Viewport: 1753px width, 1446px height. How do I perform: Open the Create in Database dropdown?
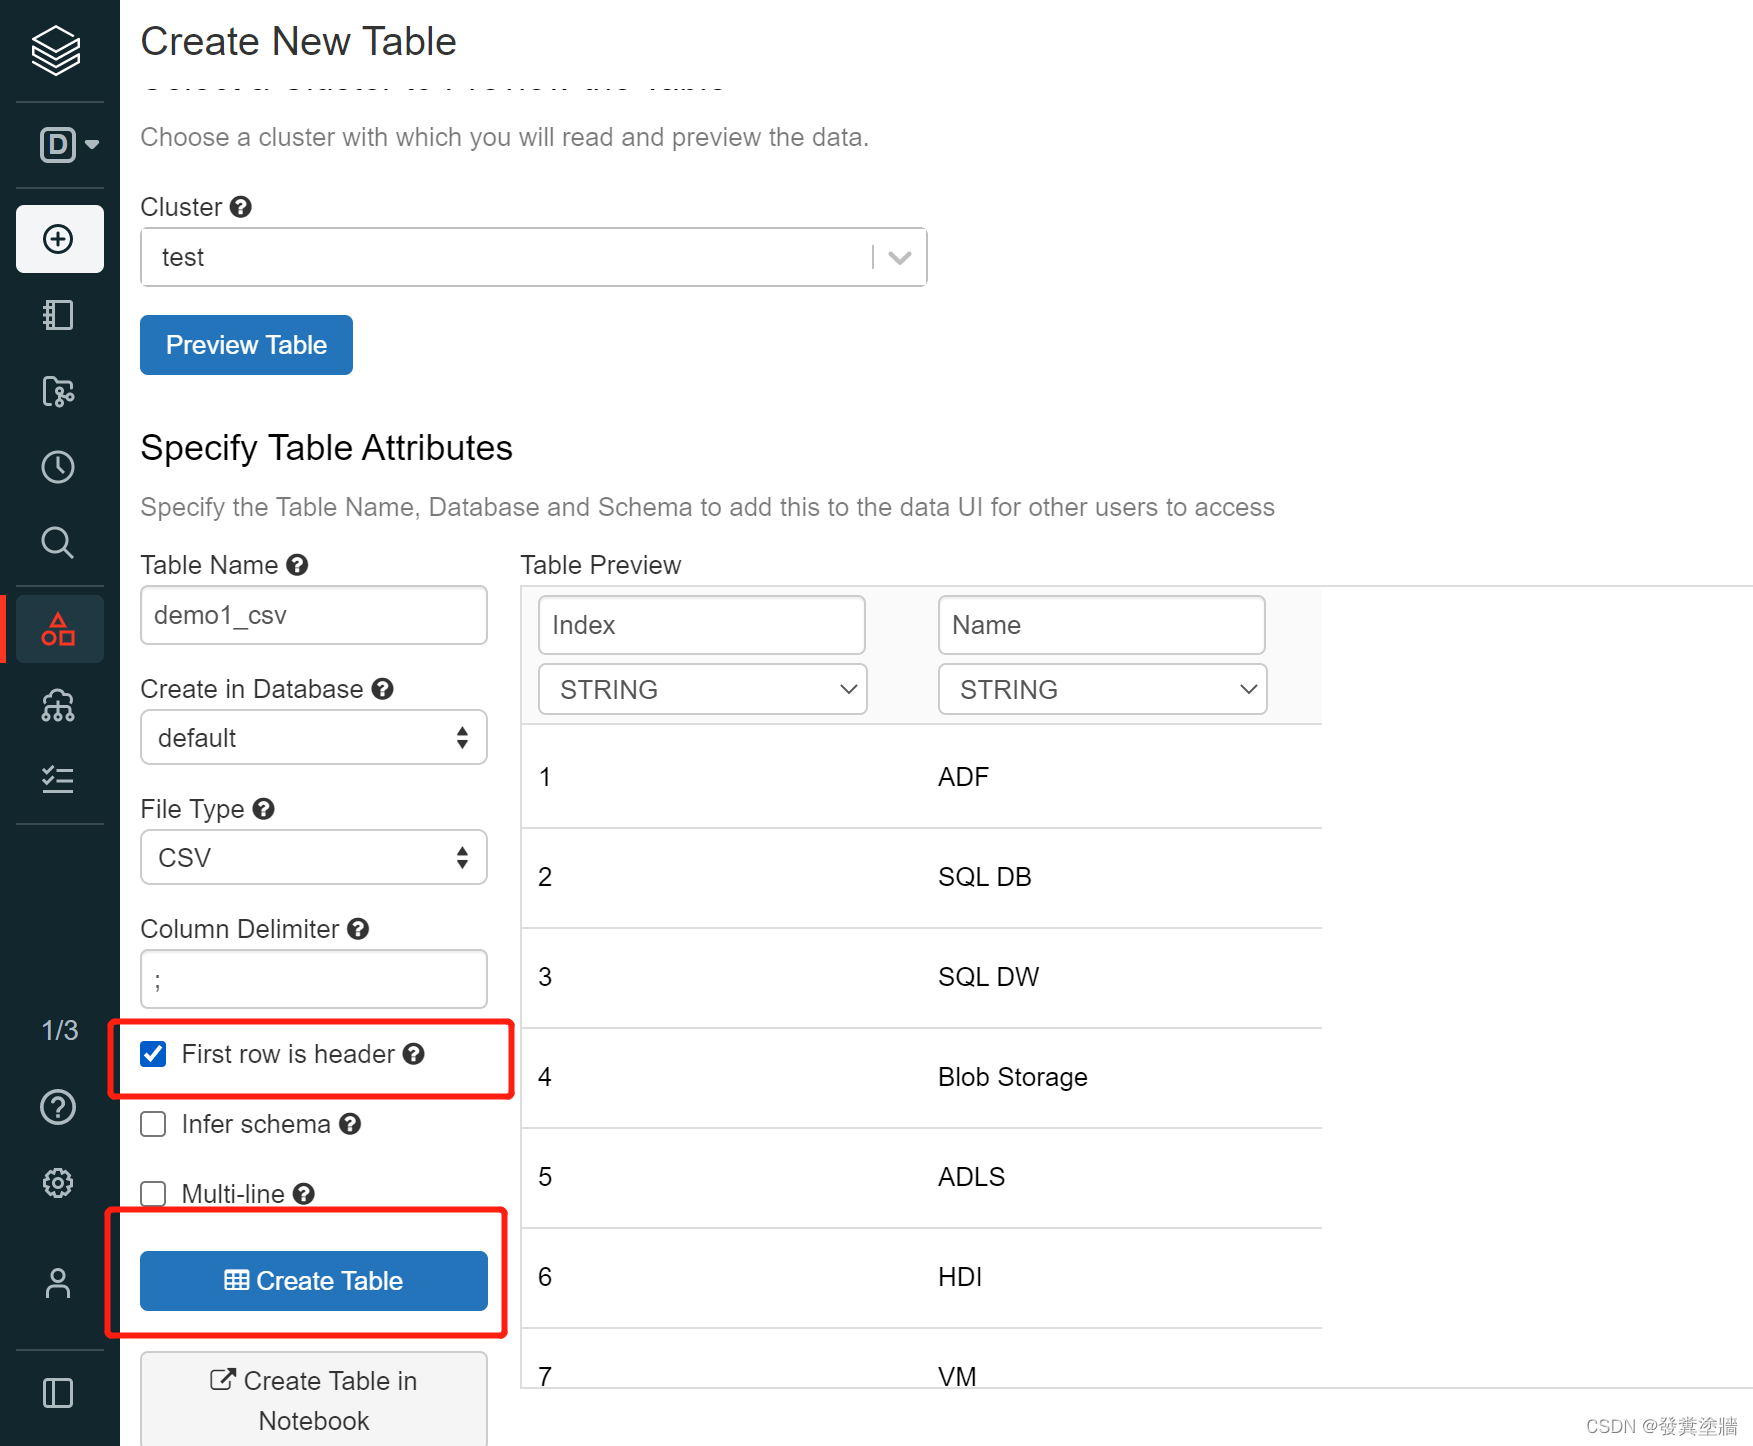(314, 737)
